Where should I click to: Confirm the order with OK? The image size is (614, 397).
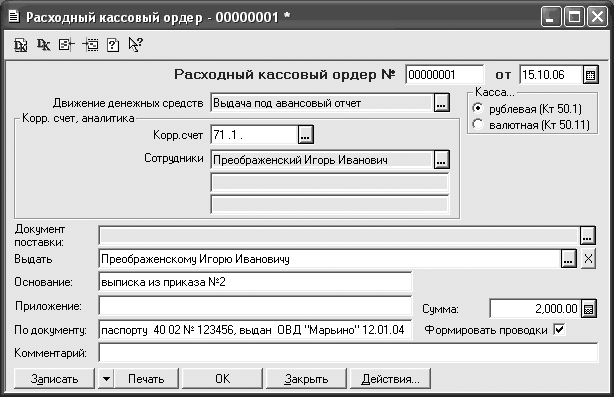222,379
